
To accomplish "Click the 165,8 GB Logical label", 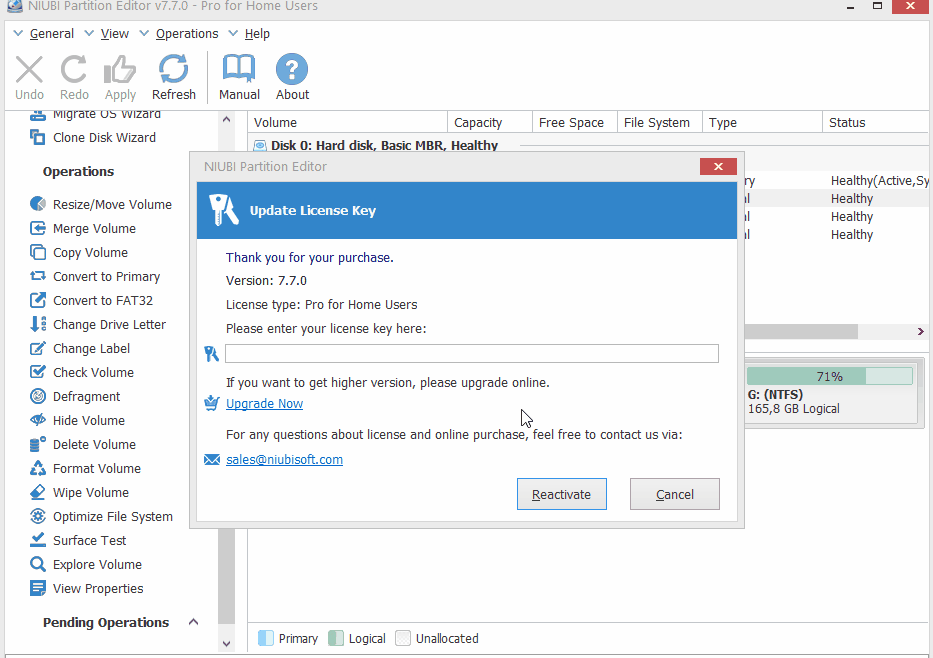I will 793,409.
